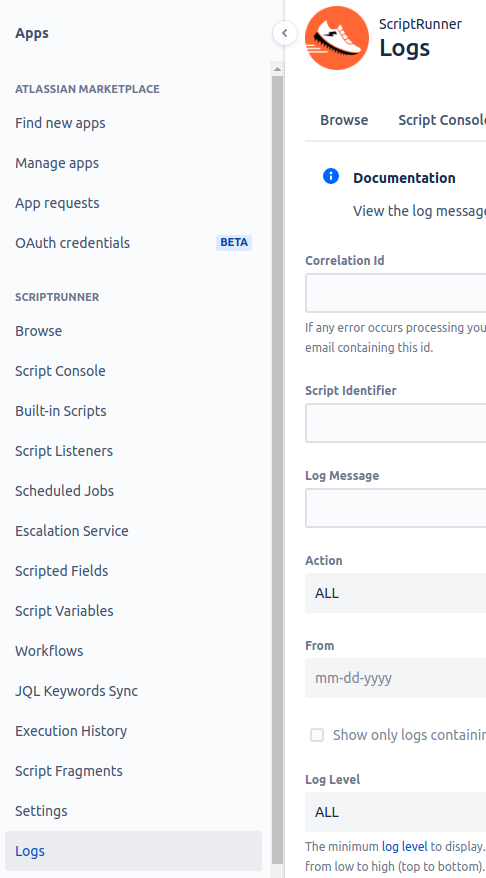The image size is (486, 878).
Task: Click the blue Documentation info icon
Action: click(331, 176)
